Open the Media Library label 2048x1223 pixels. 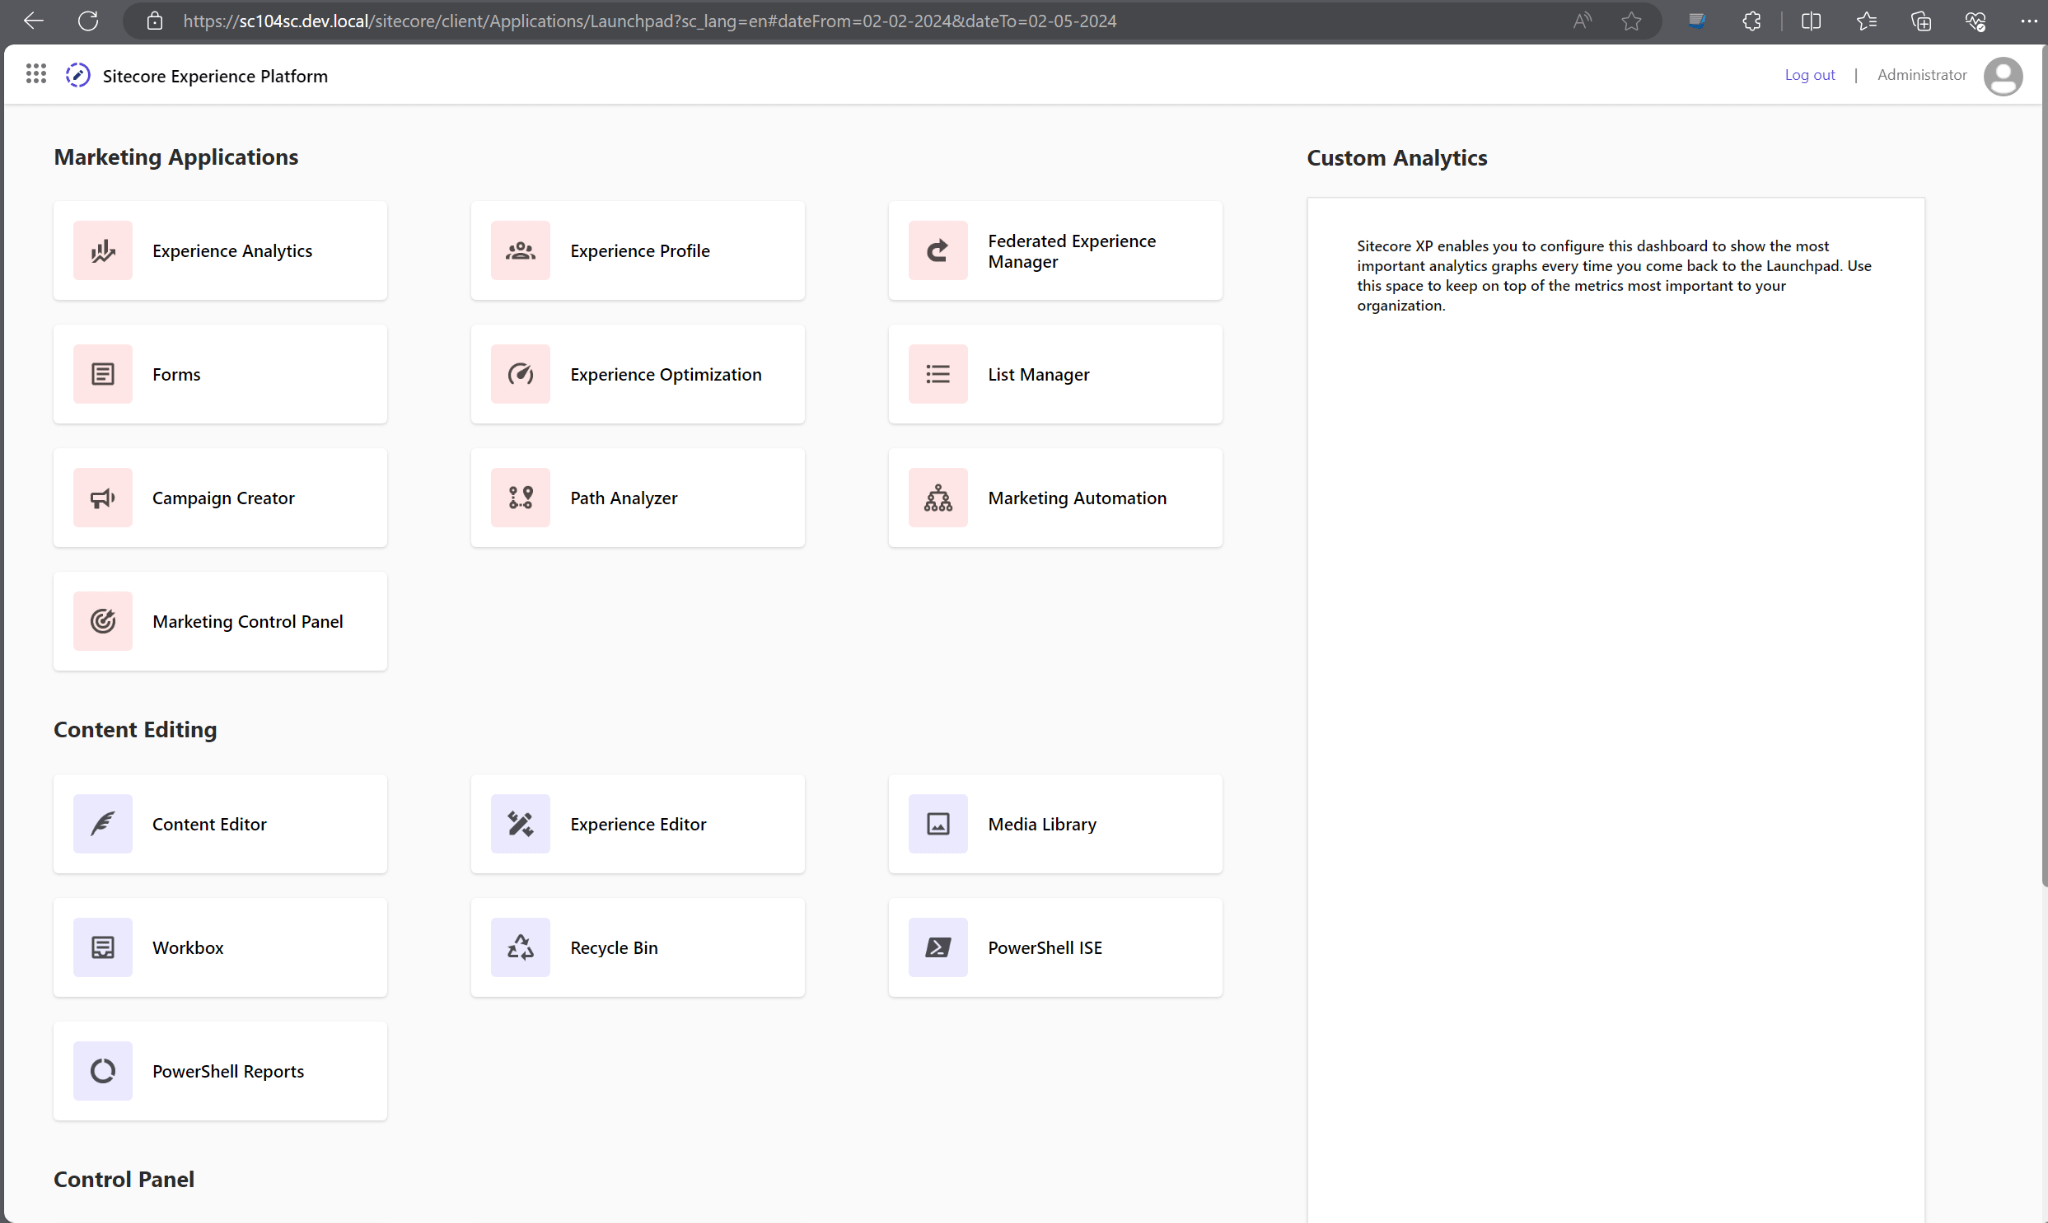click(x=1042, y=824)
